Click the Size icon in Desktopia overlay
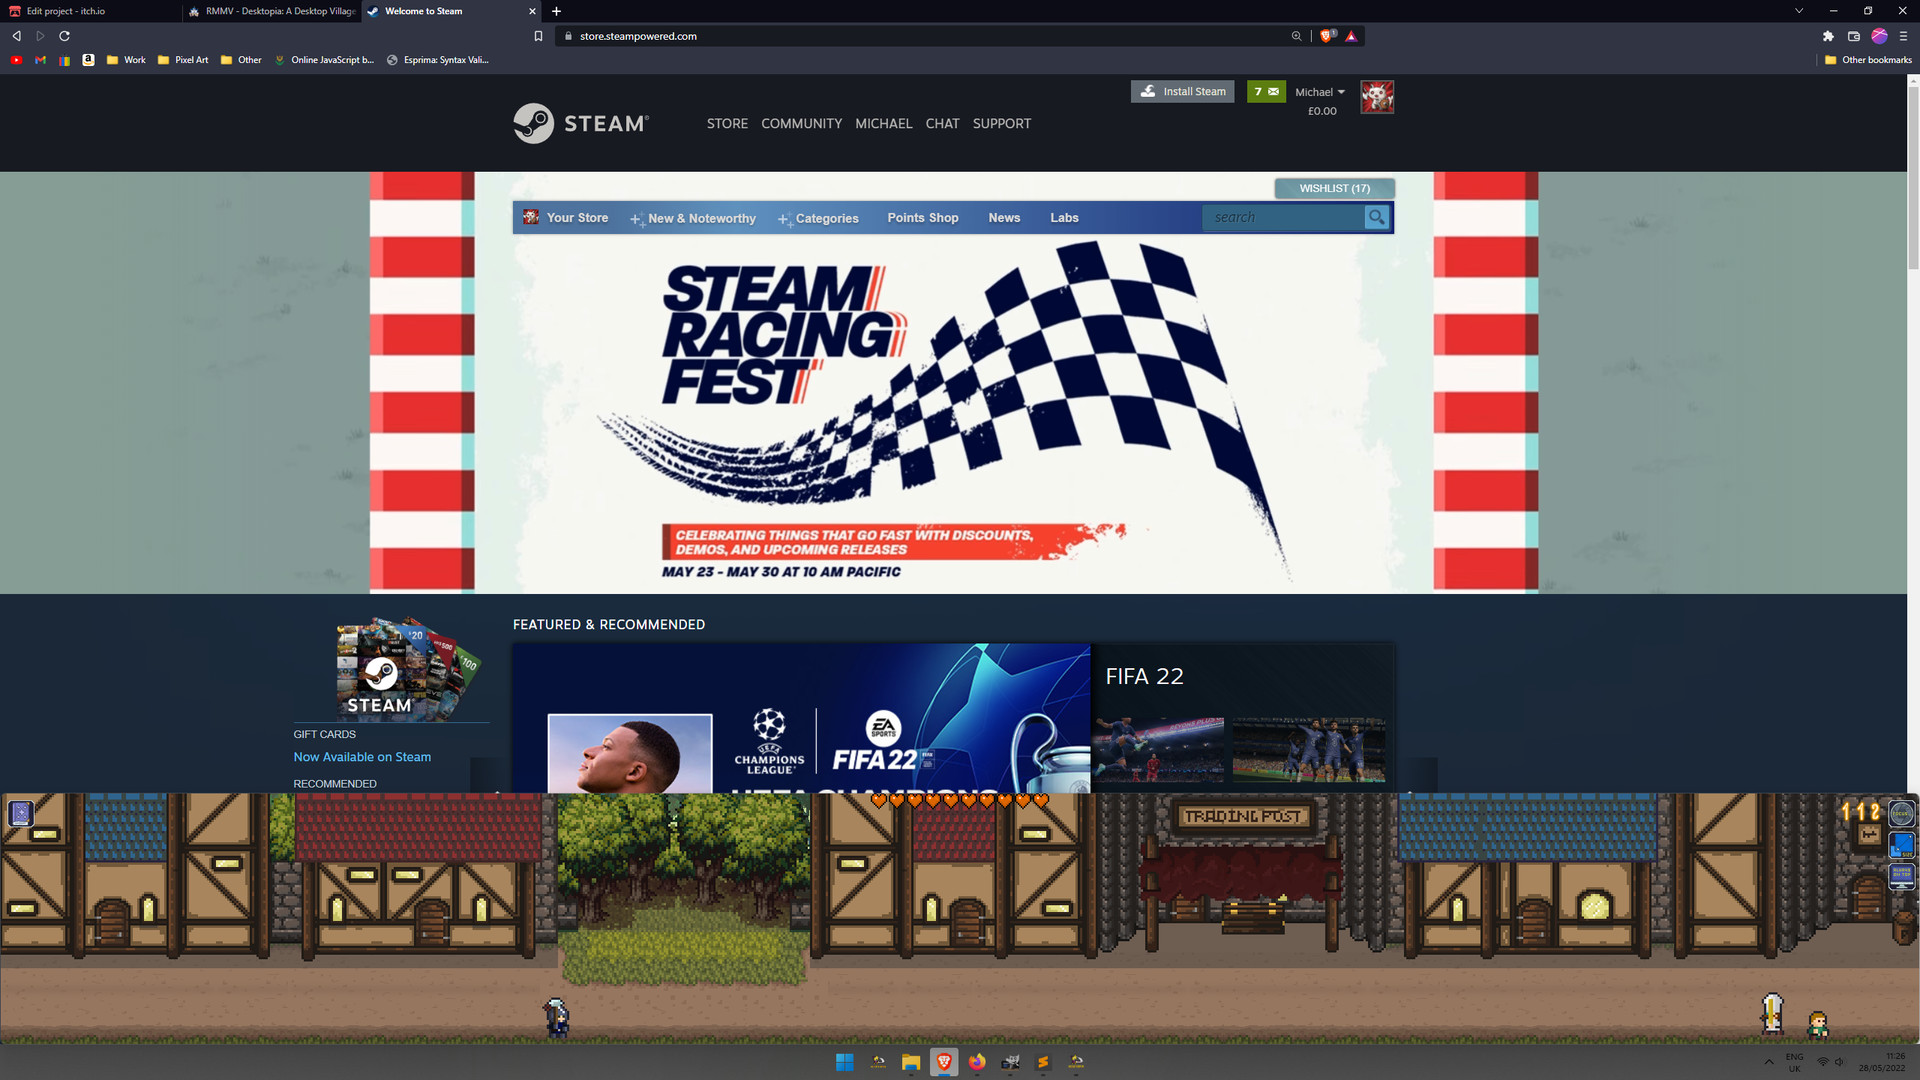The image size is (1920, 1080). coord(1901,845)
